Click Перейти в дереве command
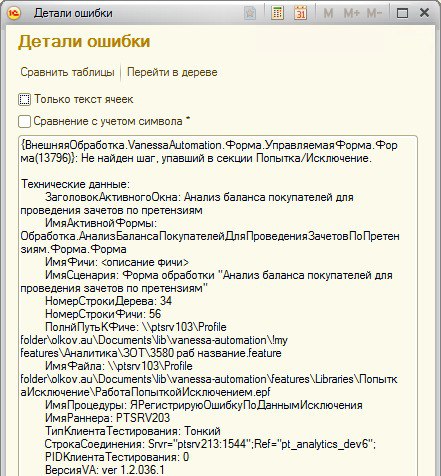Screen dimensions: 441x476 [172, 72]
